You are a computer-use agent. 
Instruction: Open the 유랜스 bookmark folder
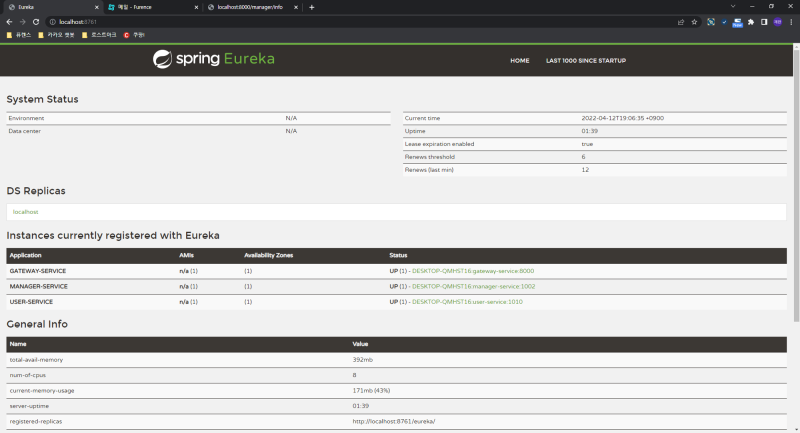pos(19,35)
